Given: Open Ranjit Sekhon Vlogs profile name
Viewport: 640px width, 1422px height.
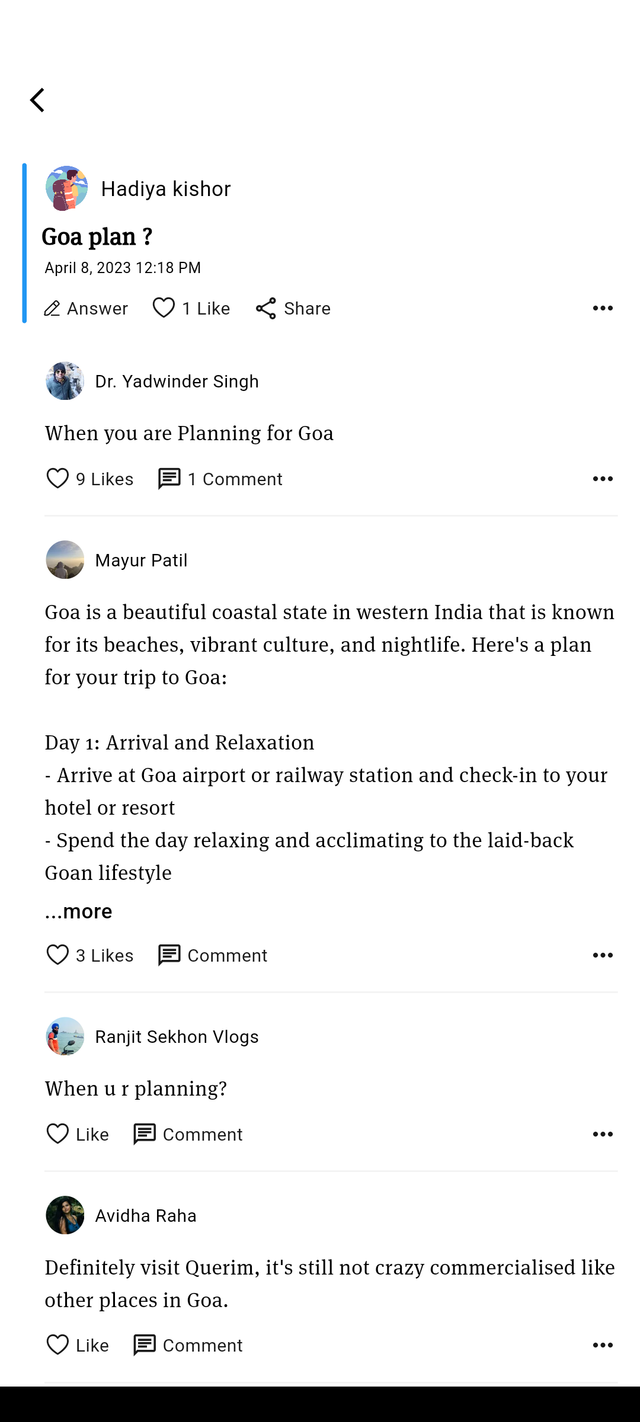Looking at the screenshot, I should pyautogui.click(x=177, y=1037).
